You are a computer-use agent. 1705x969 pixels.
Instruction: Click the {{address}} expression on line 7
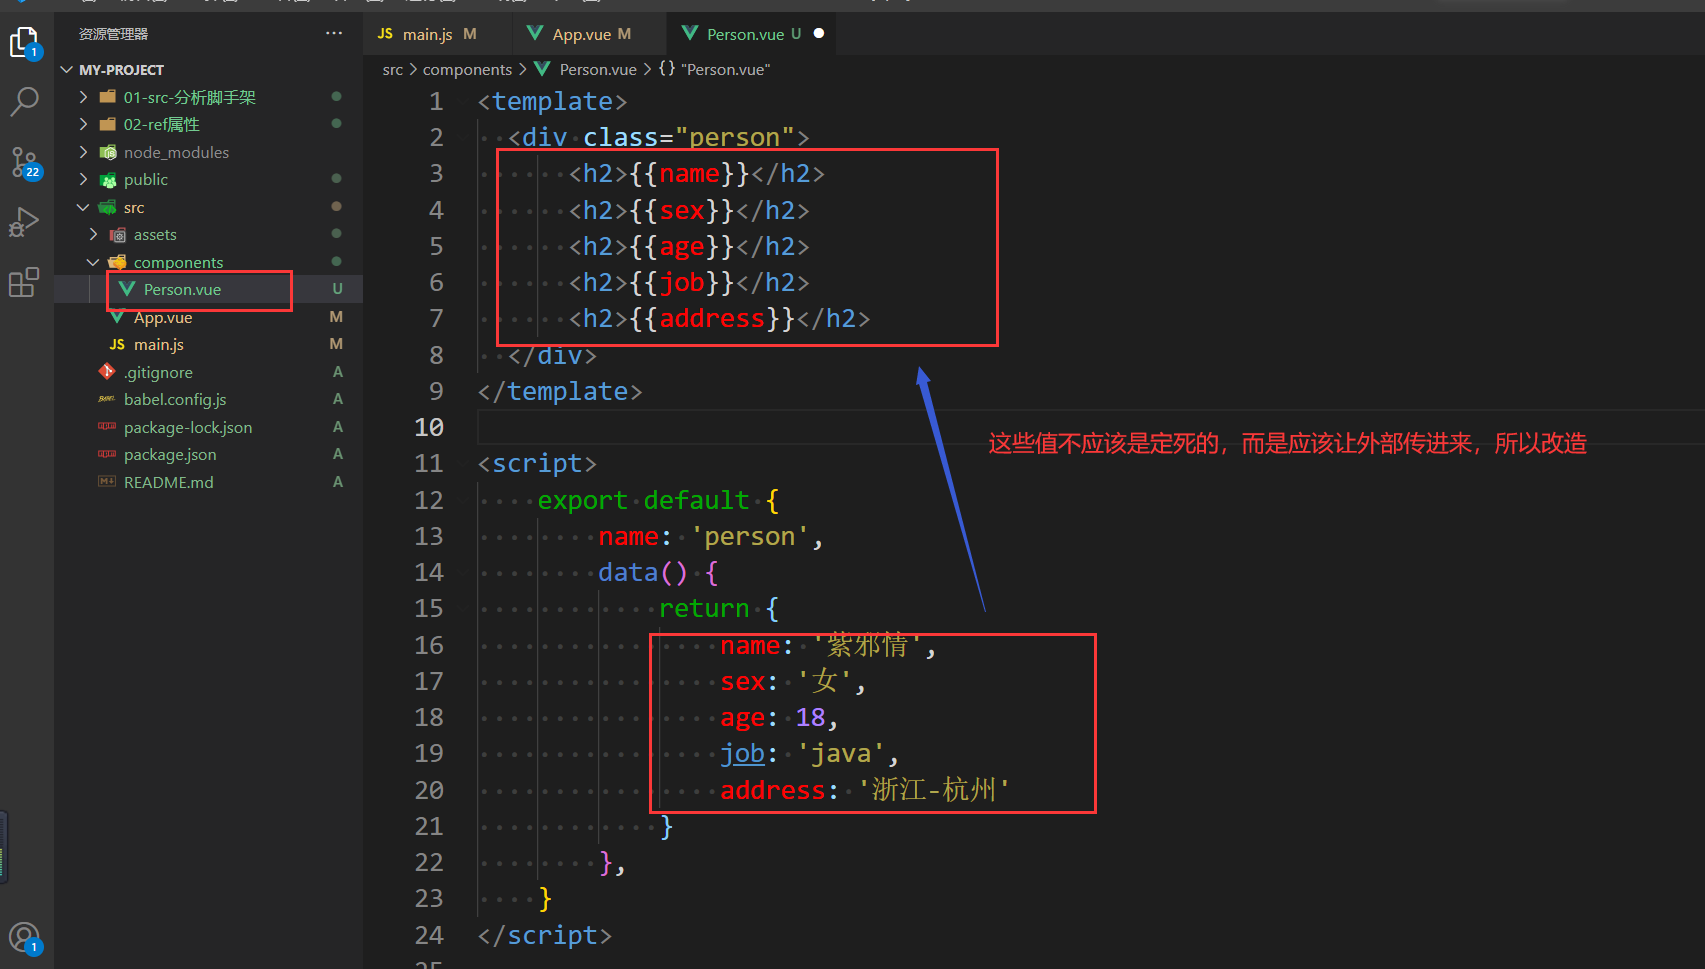click(x=712, y=318)
